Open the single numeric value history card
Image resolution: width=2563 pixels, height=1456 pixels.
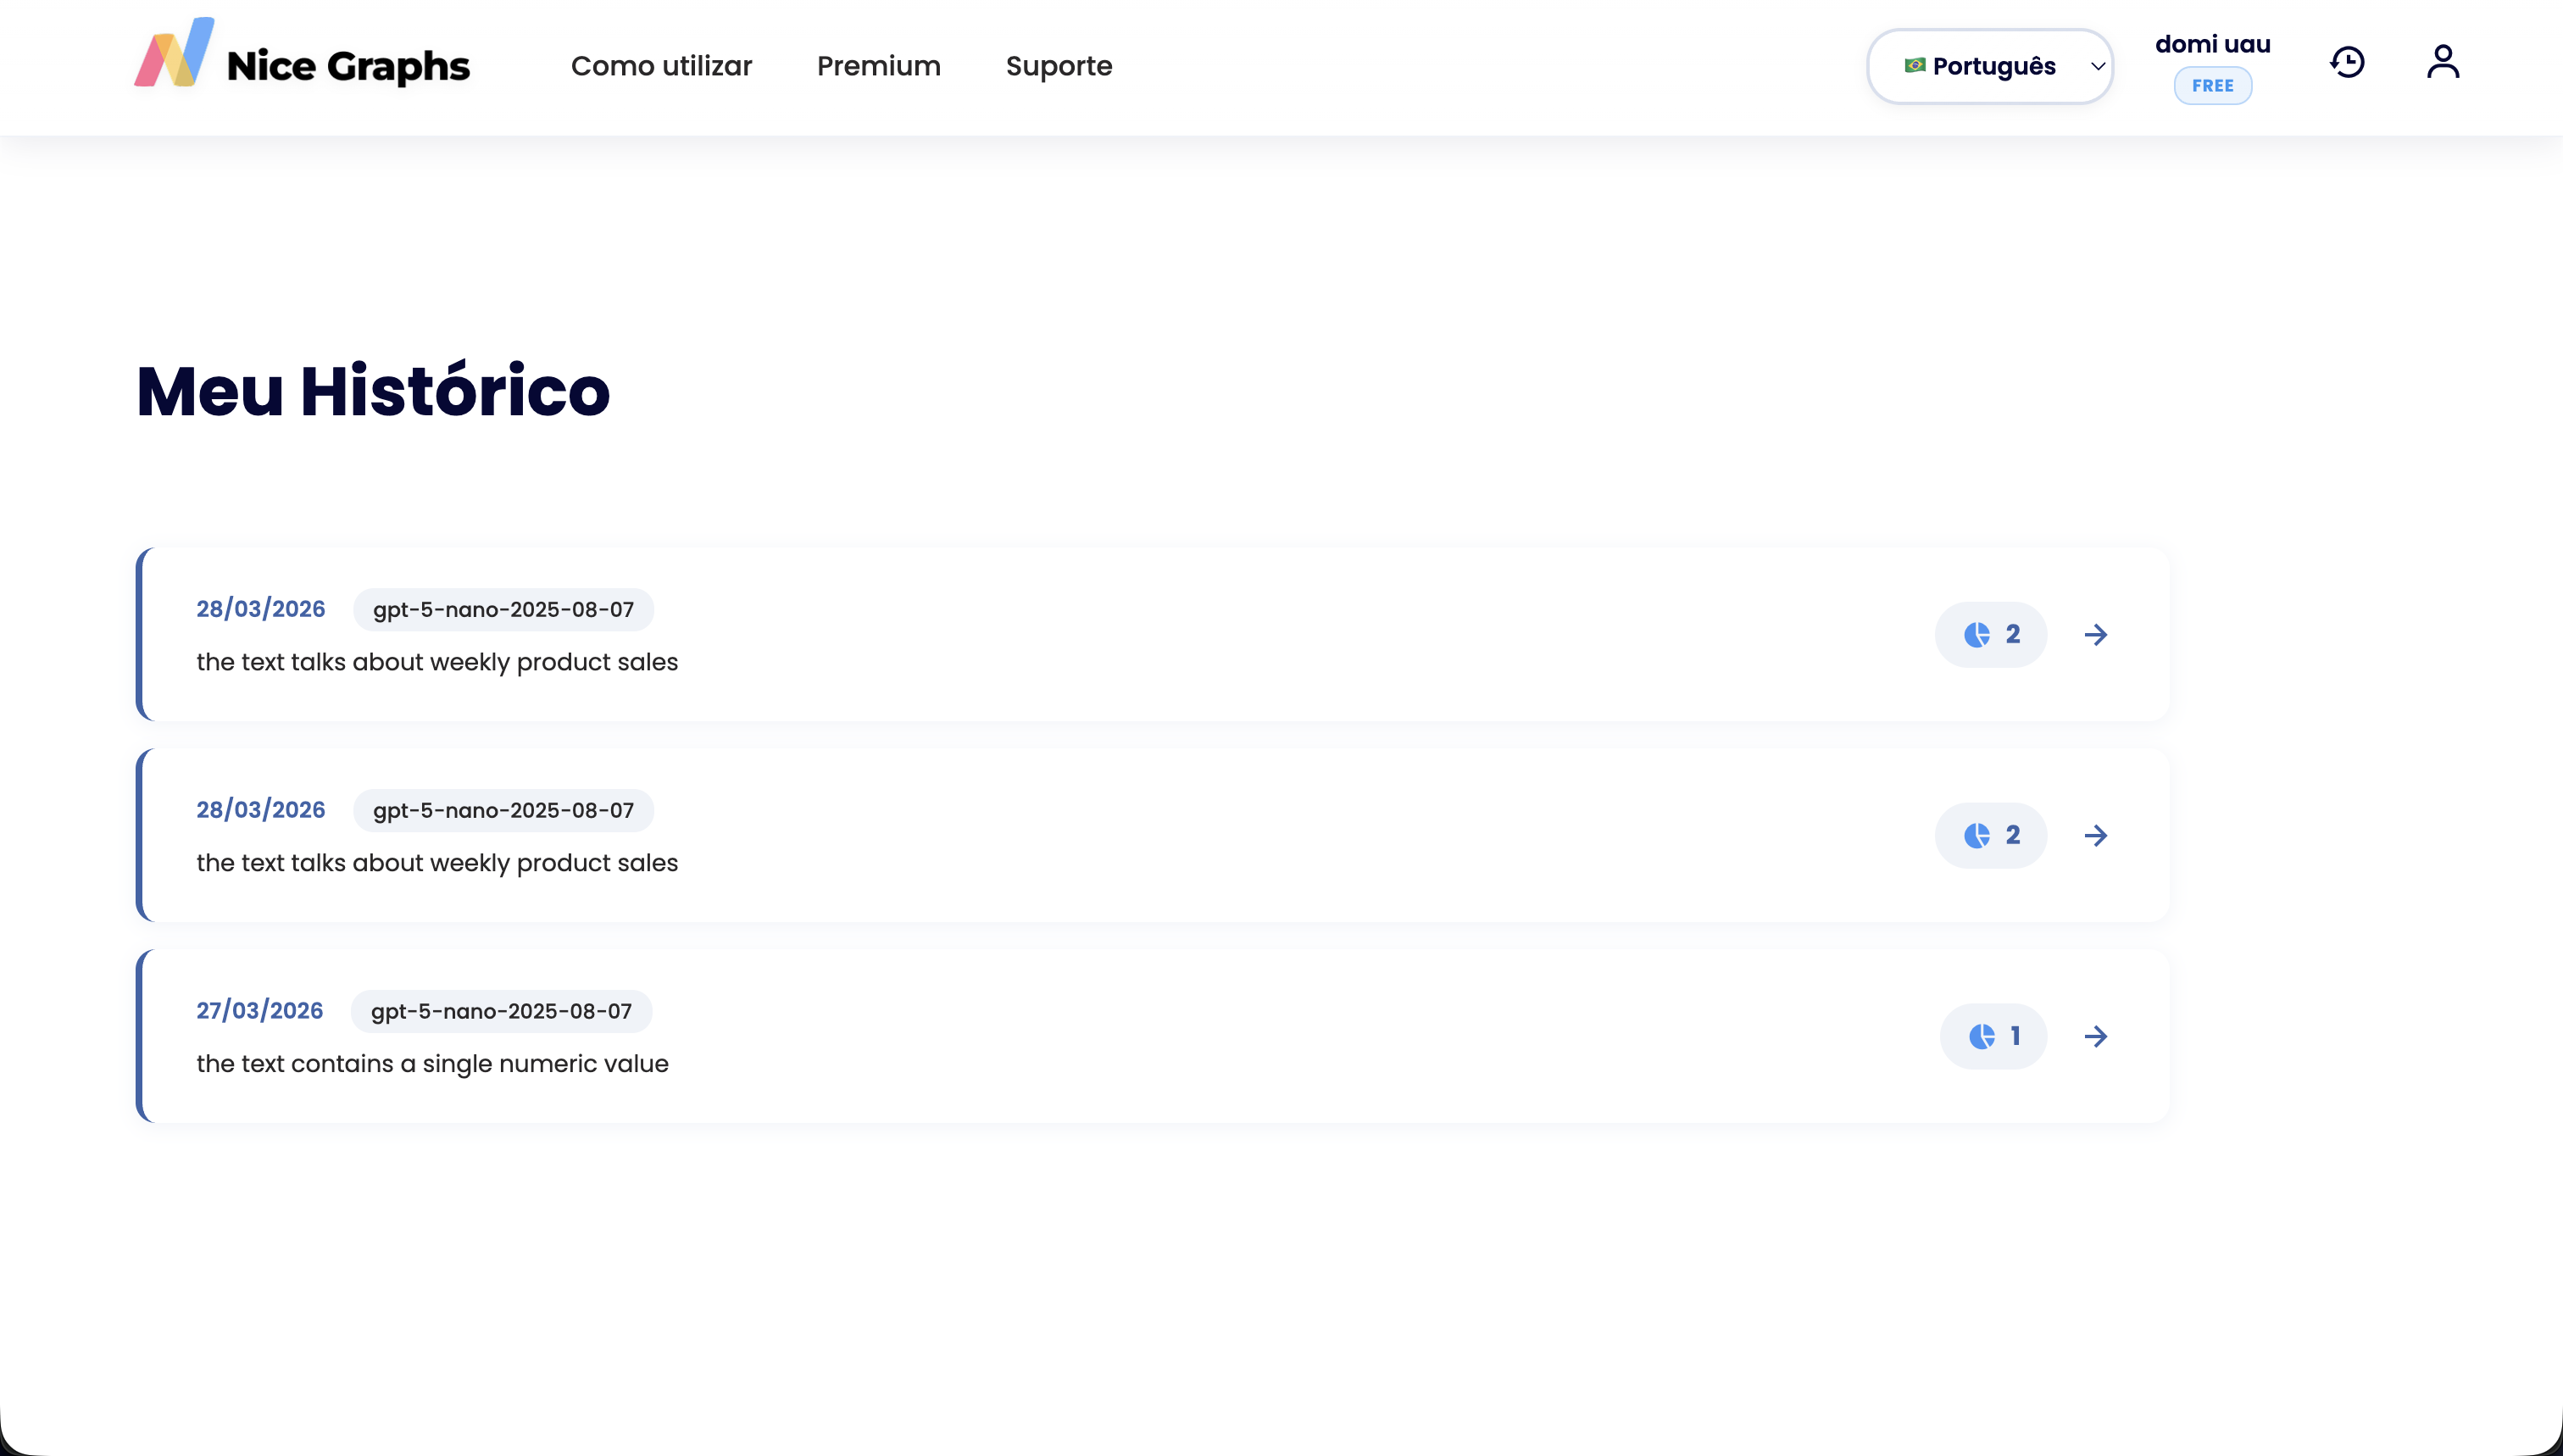[x=1000, y=1037]
